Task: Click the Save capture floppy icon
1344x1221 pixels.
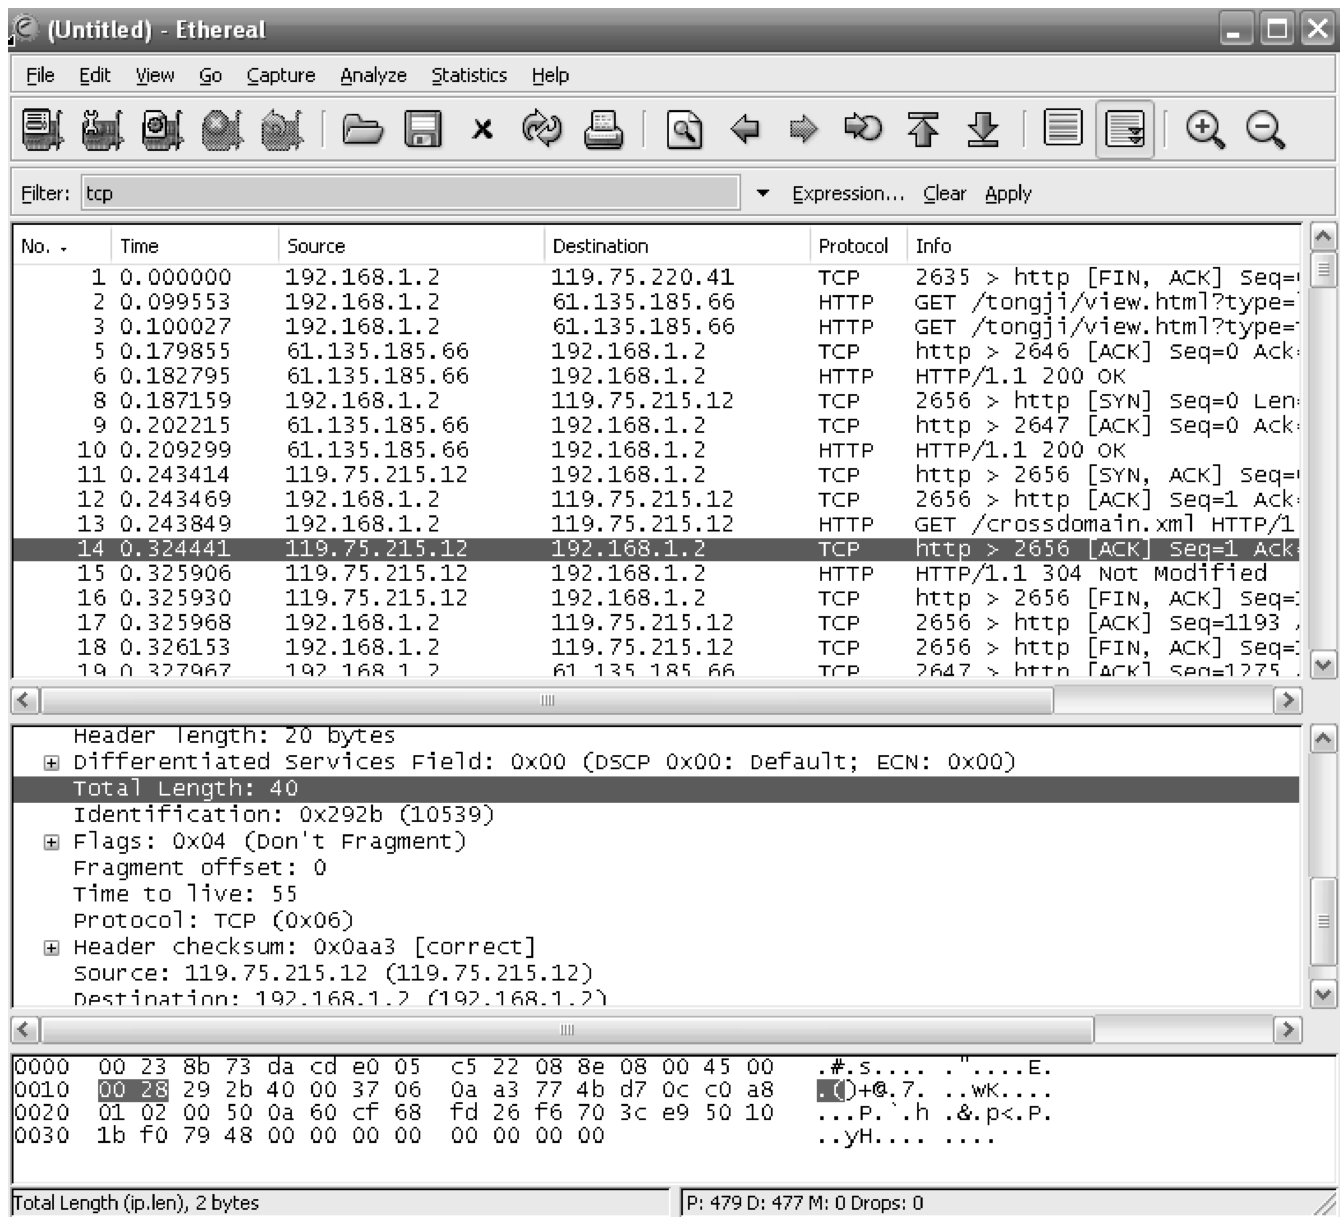Action: pyautogui.click(x=422, y=130)
